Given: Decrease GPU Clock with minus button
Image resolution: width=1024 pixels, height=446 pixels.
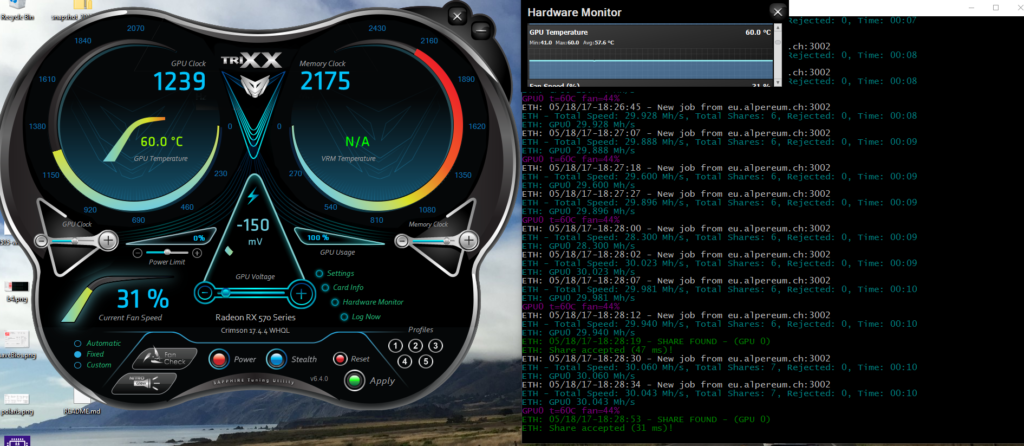Looking at the screenshot, I should tap(41, 241).
